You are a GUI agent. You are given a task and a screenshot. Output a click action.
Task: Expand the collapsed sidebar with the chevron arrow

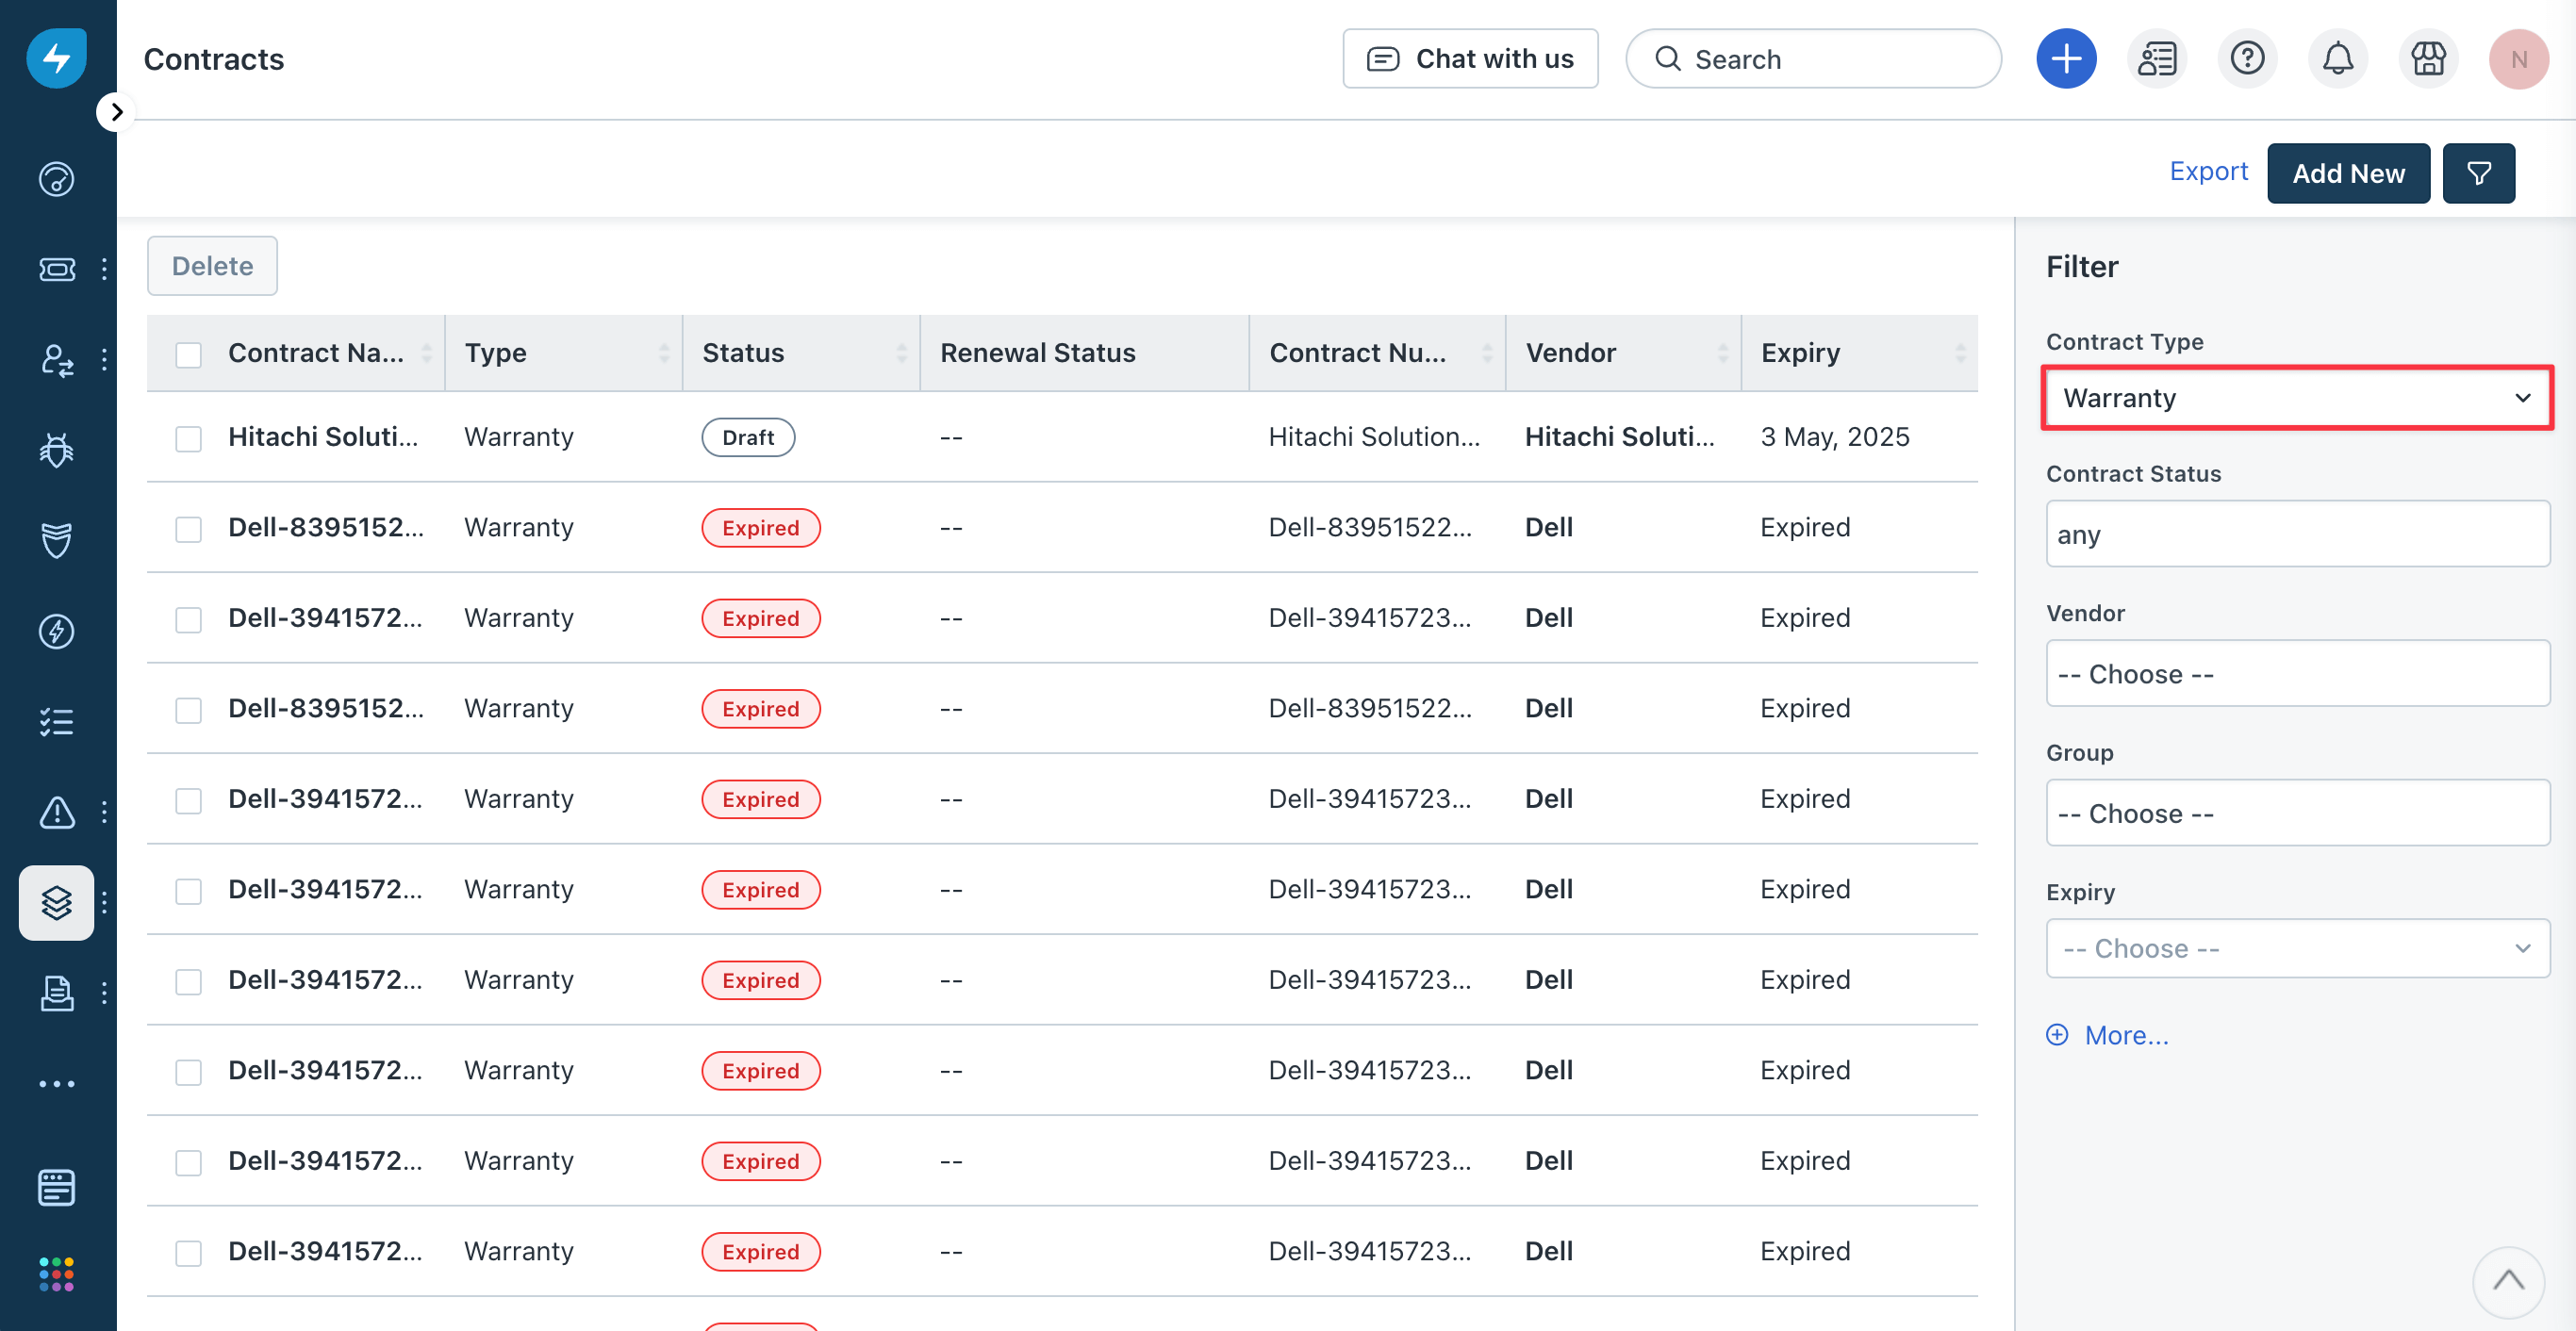pos(116,111)
